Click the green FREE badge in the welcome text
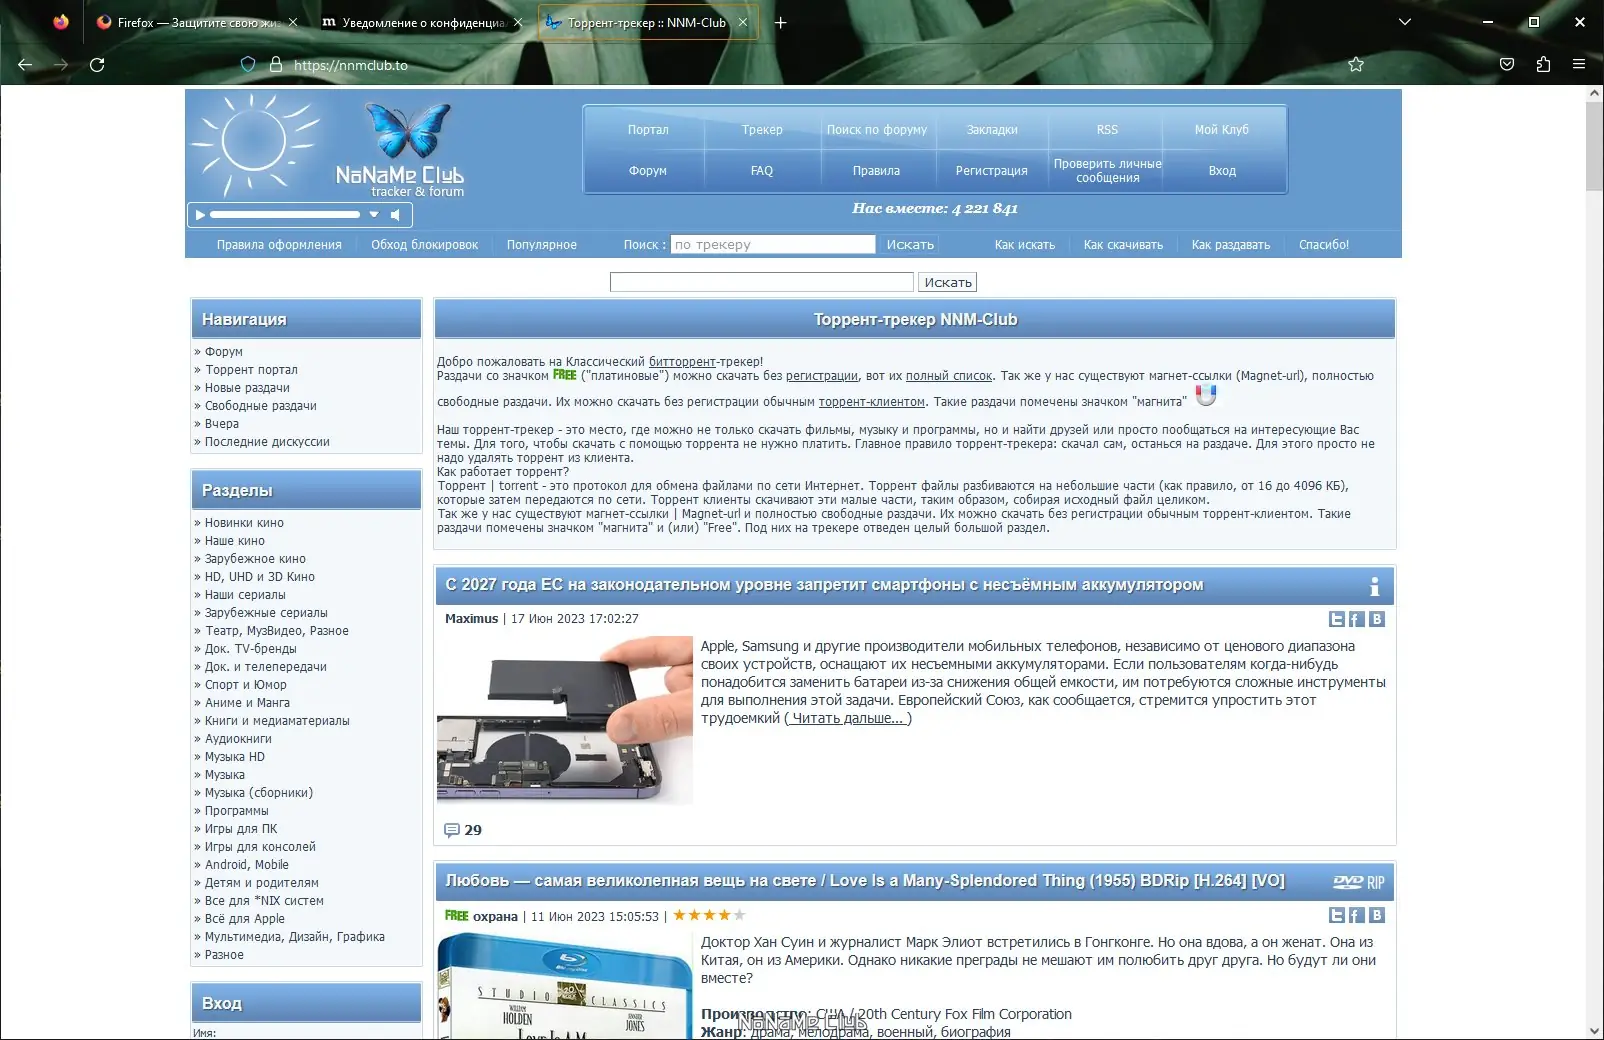 [x=565, y=376]
